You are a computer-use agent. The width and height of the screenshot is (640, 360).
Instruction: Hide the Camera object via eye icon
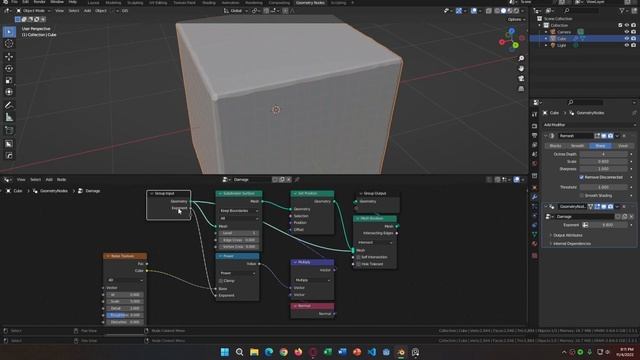[x=627, y=31]
